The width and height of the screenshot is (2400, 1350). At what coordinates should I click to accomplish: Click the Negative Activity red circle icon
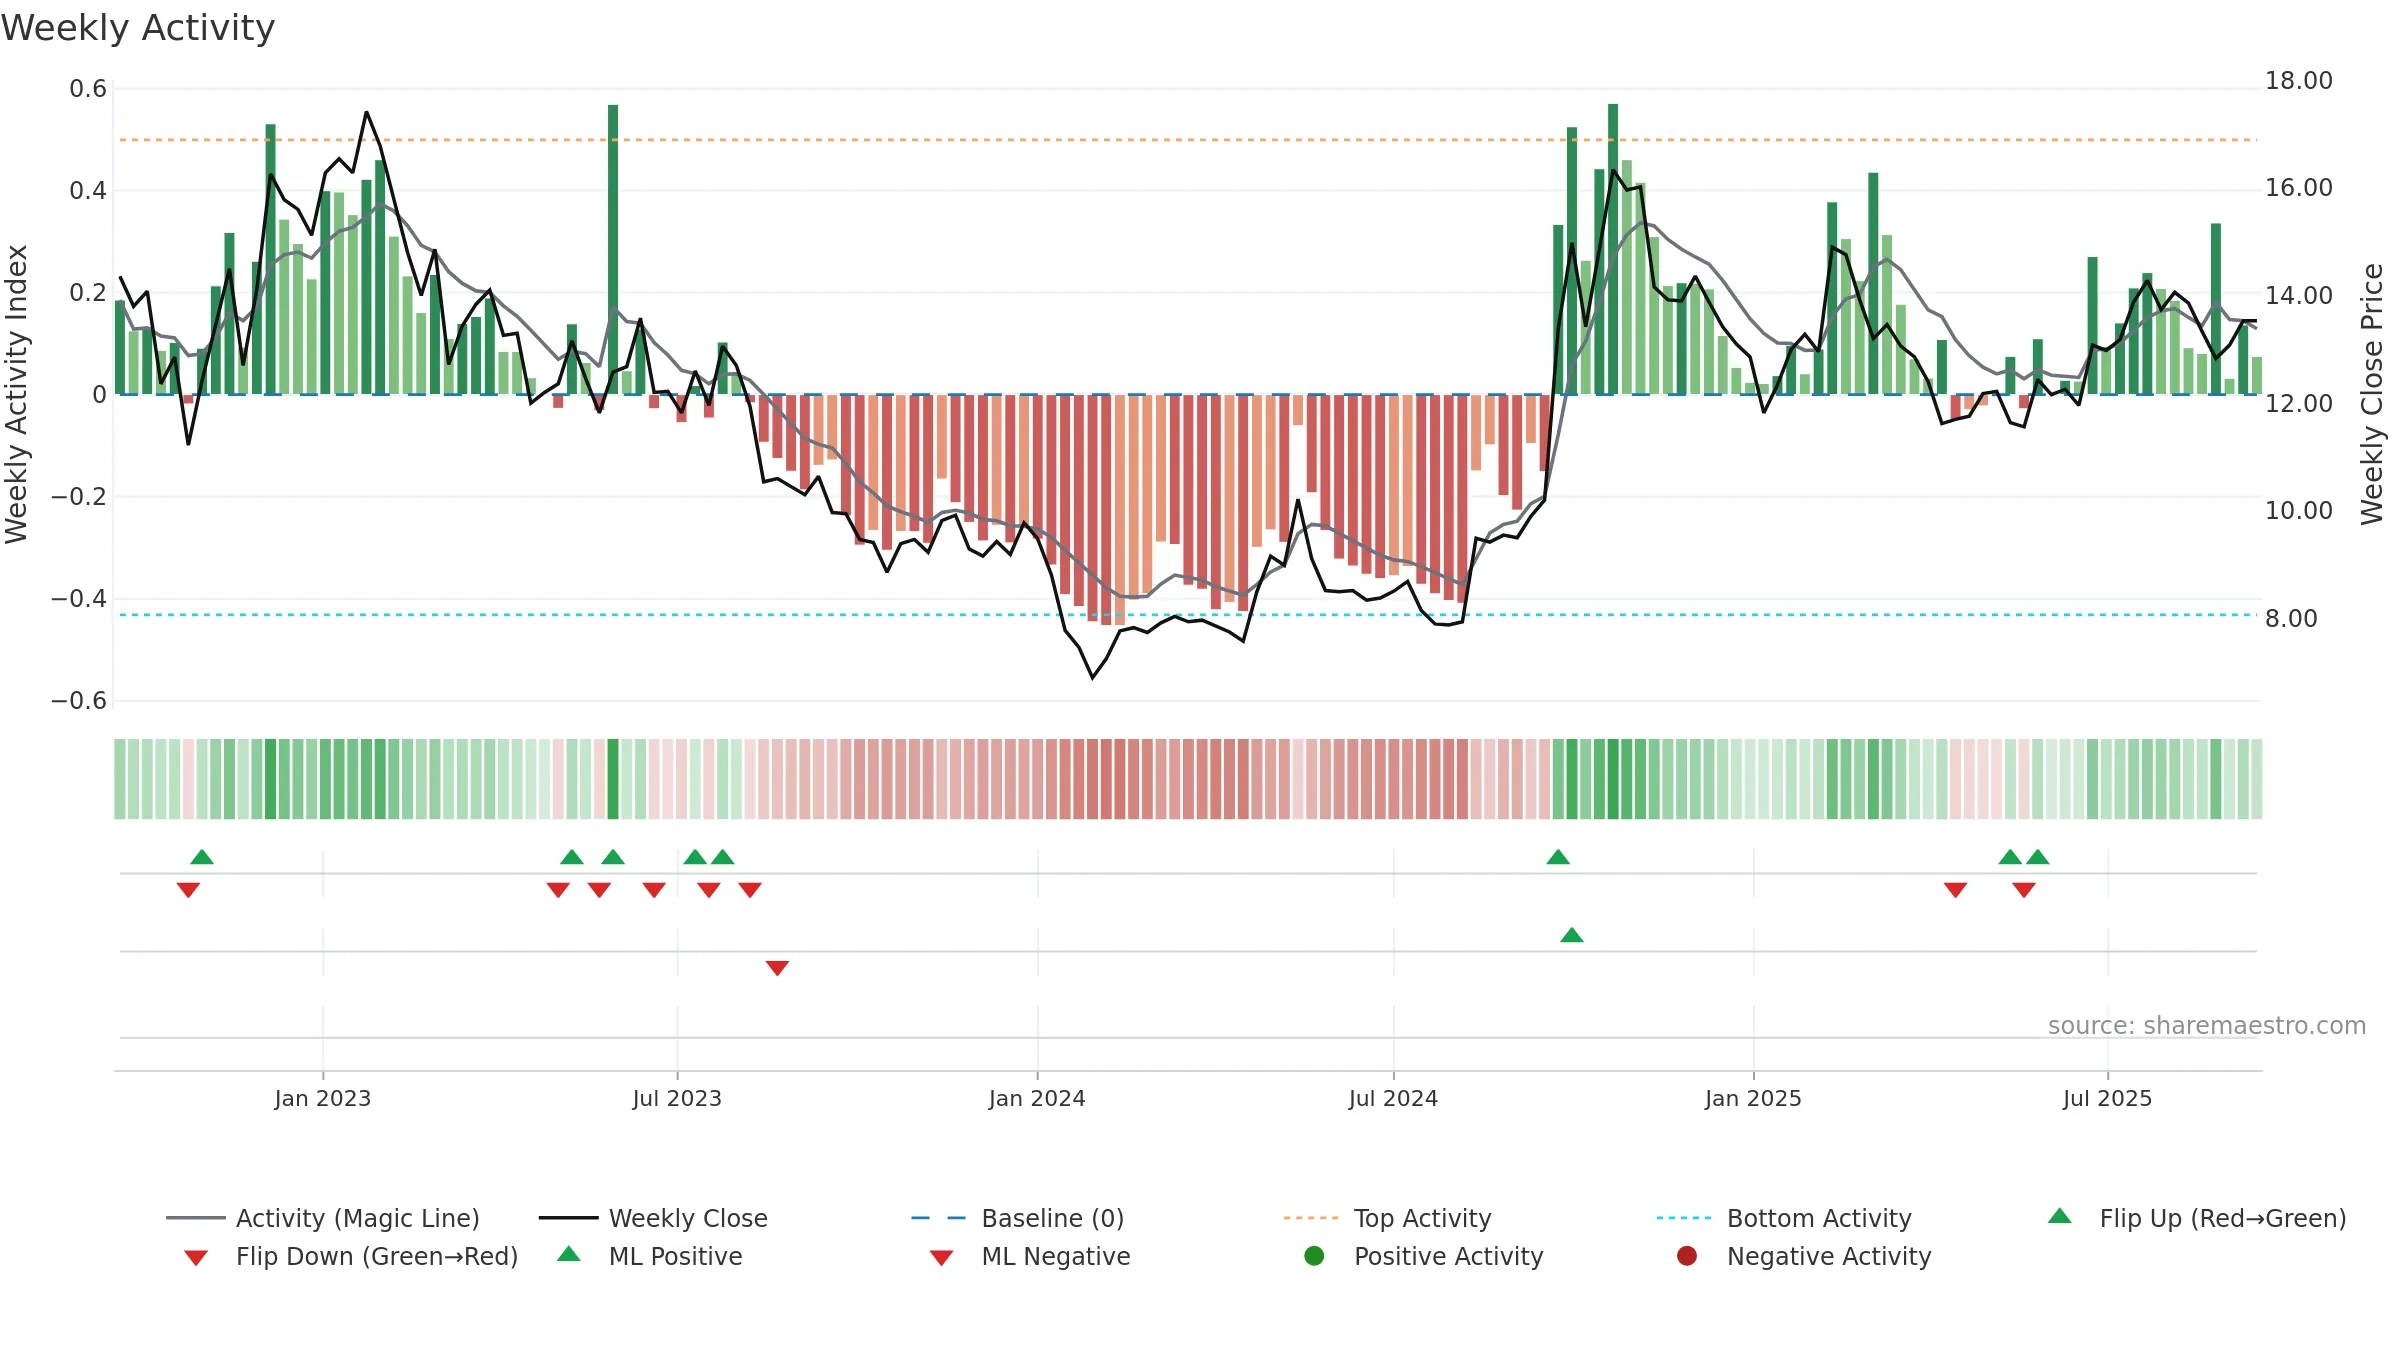pos(1687,1256)
